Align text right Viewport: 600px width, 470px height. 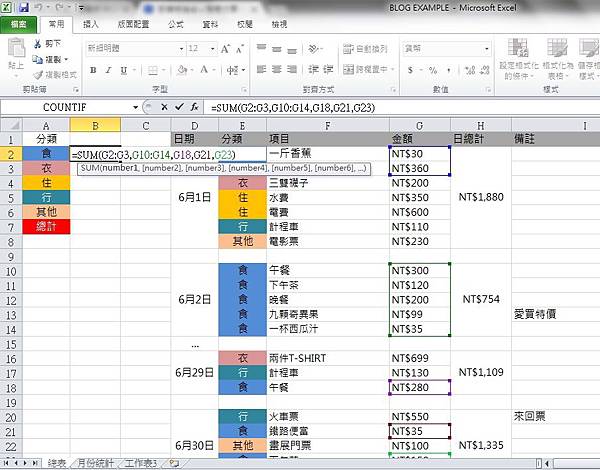[x=292, y=69]
